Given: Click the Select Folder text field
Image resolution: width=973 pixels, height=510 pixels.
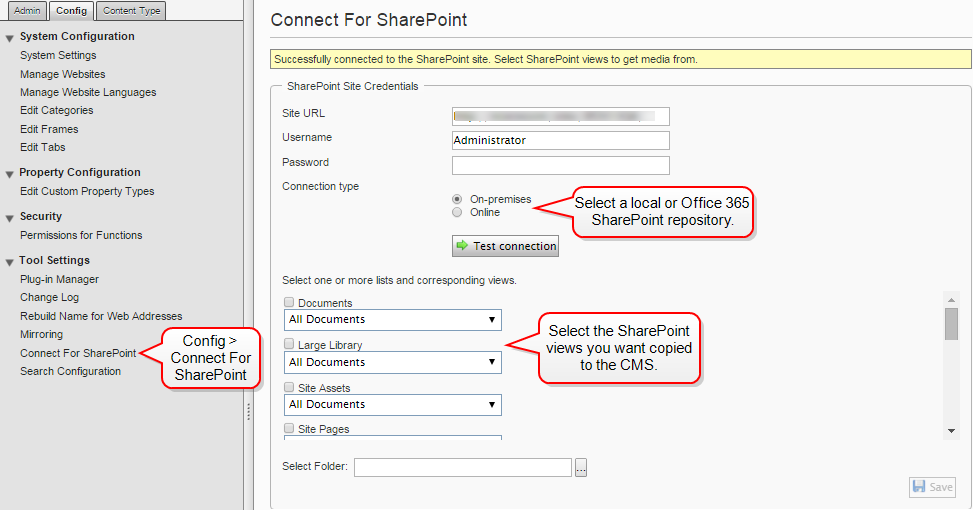Looking at the screenshot, I should click(462, 467).
